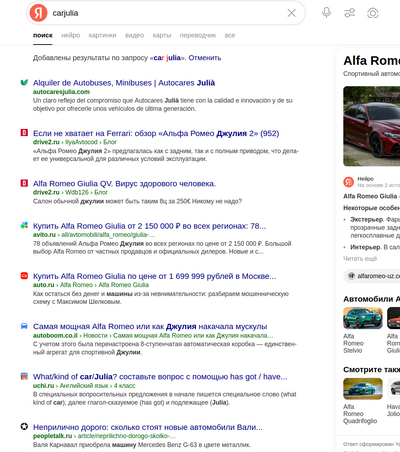Click the avito.ru favicon icon

pyautogui.click(x=24, y=226)
